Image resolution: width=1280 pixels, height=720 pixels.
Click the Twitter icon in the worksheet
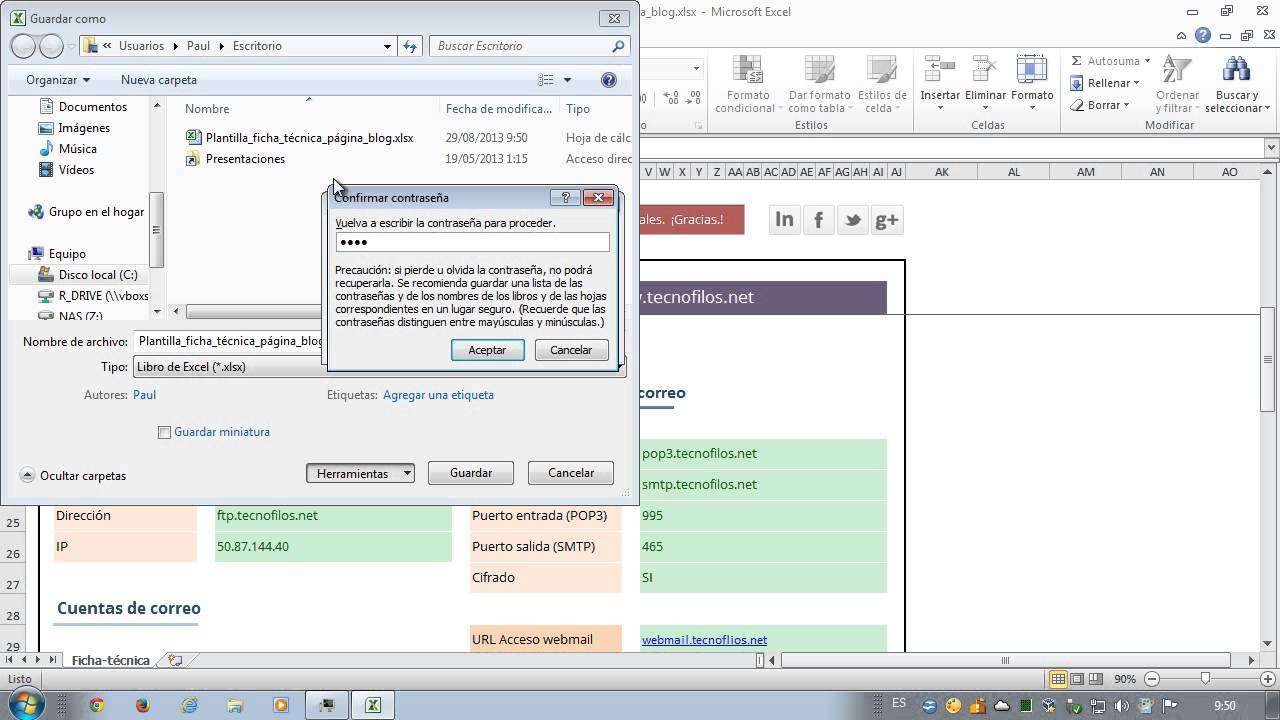(852, 220)
